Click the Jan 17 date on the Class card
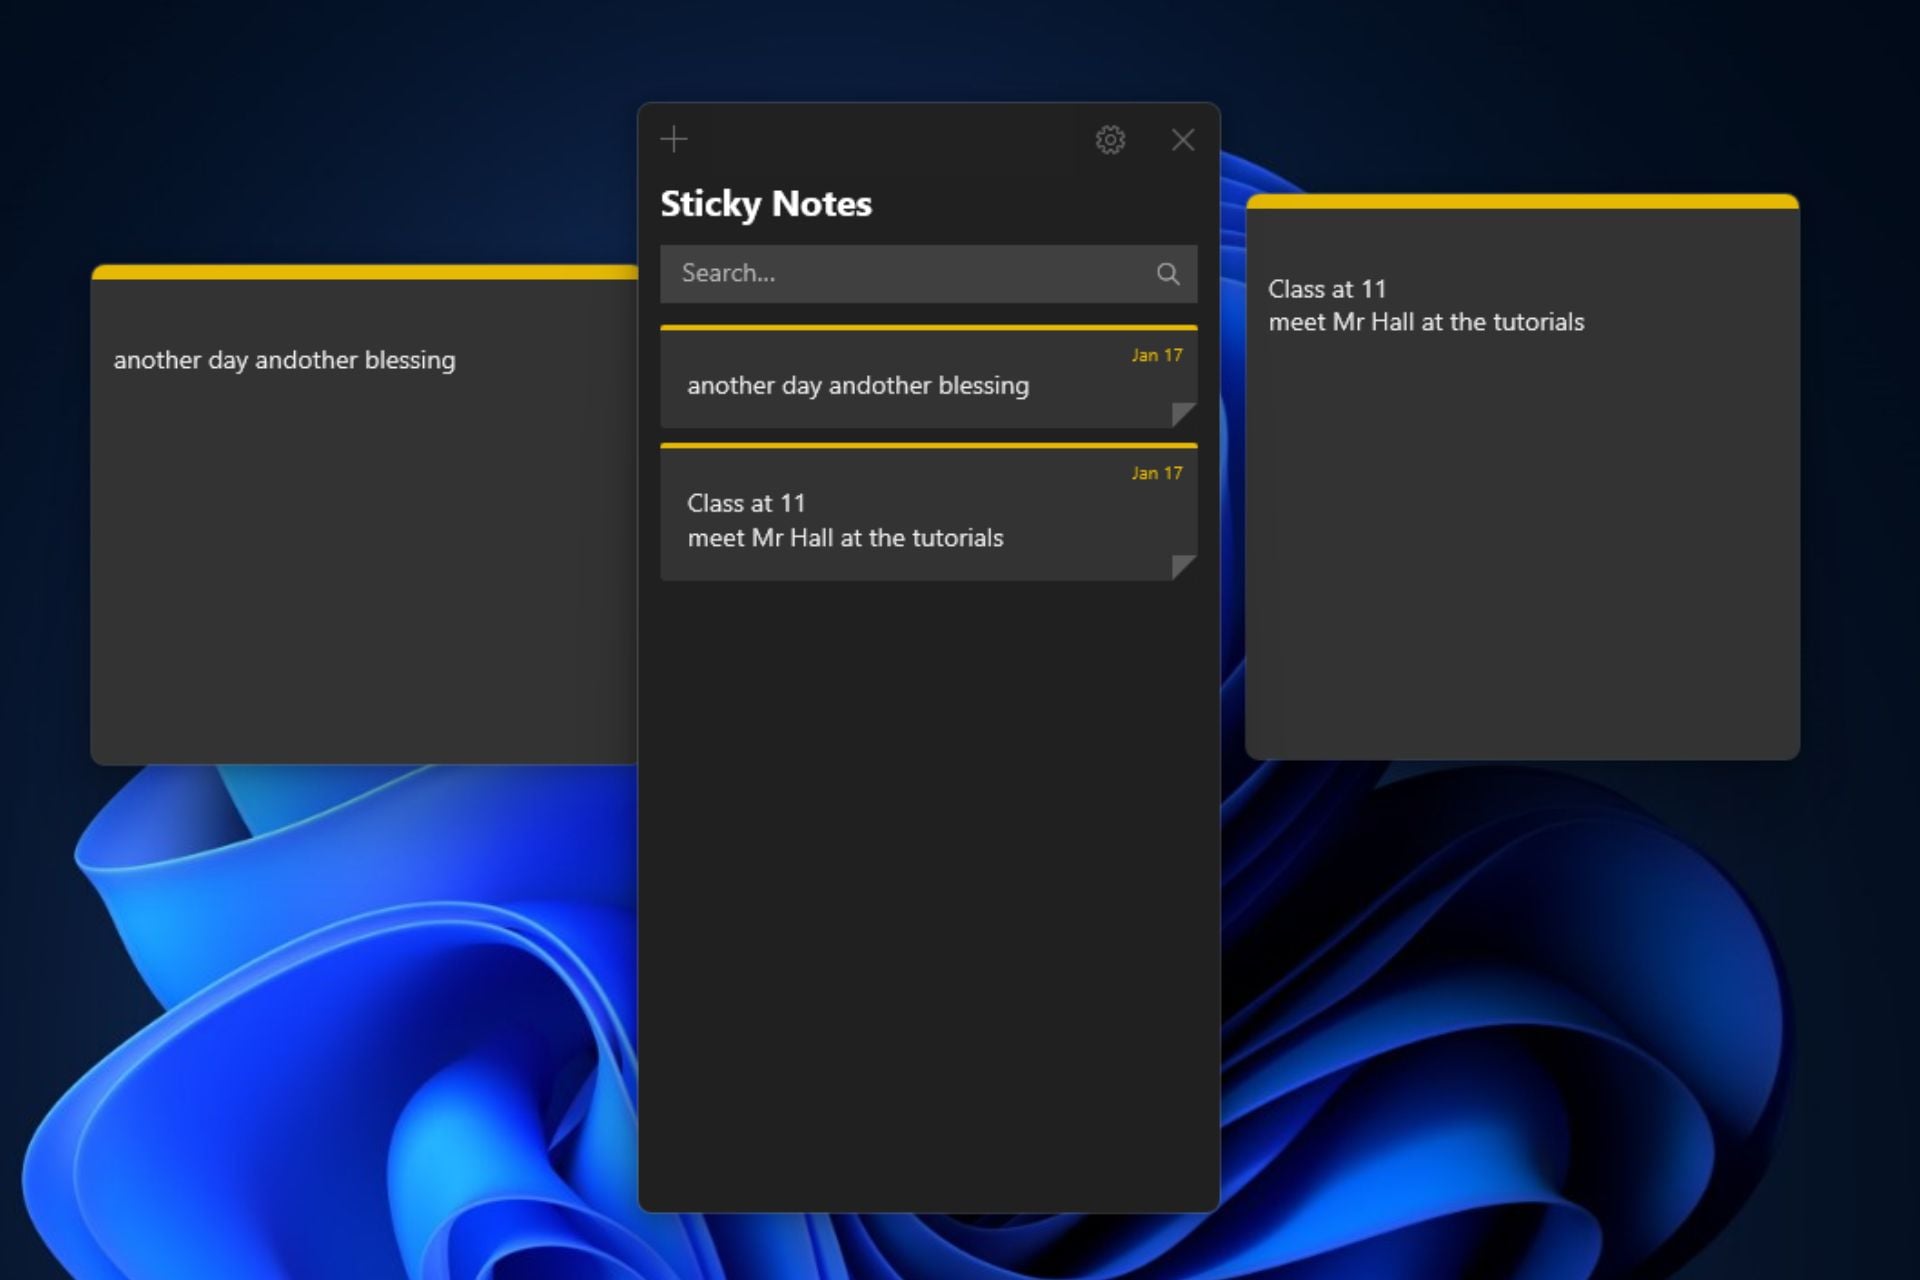 pos(1157,473)
